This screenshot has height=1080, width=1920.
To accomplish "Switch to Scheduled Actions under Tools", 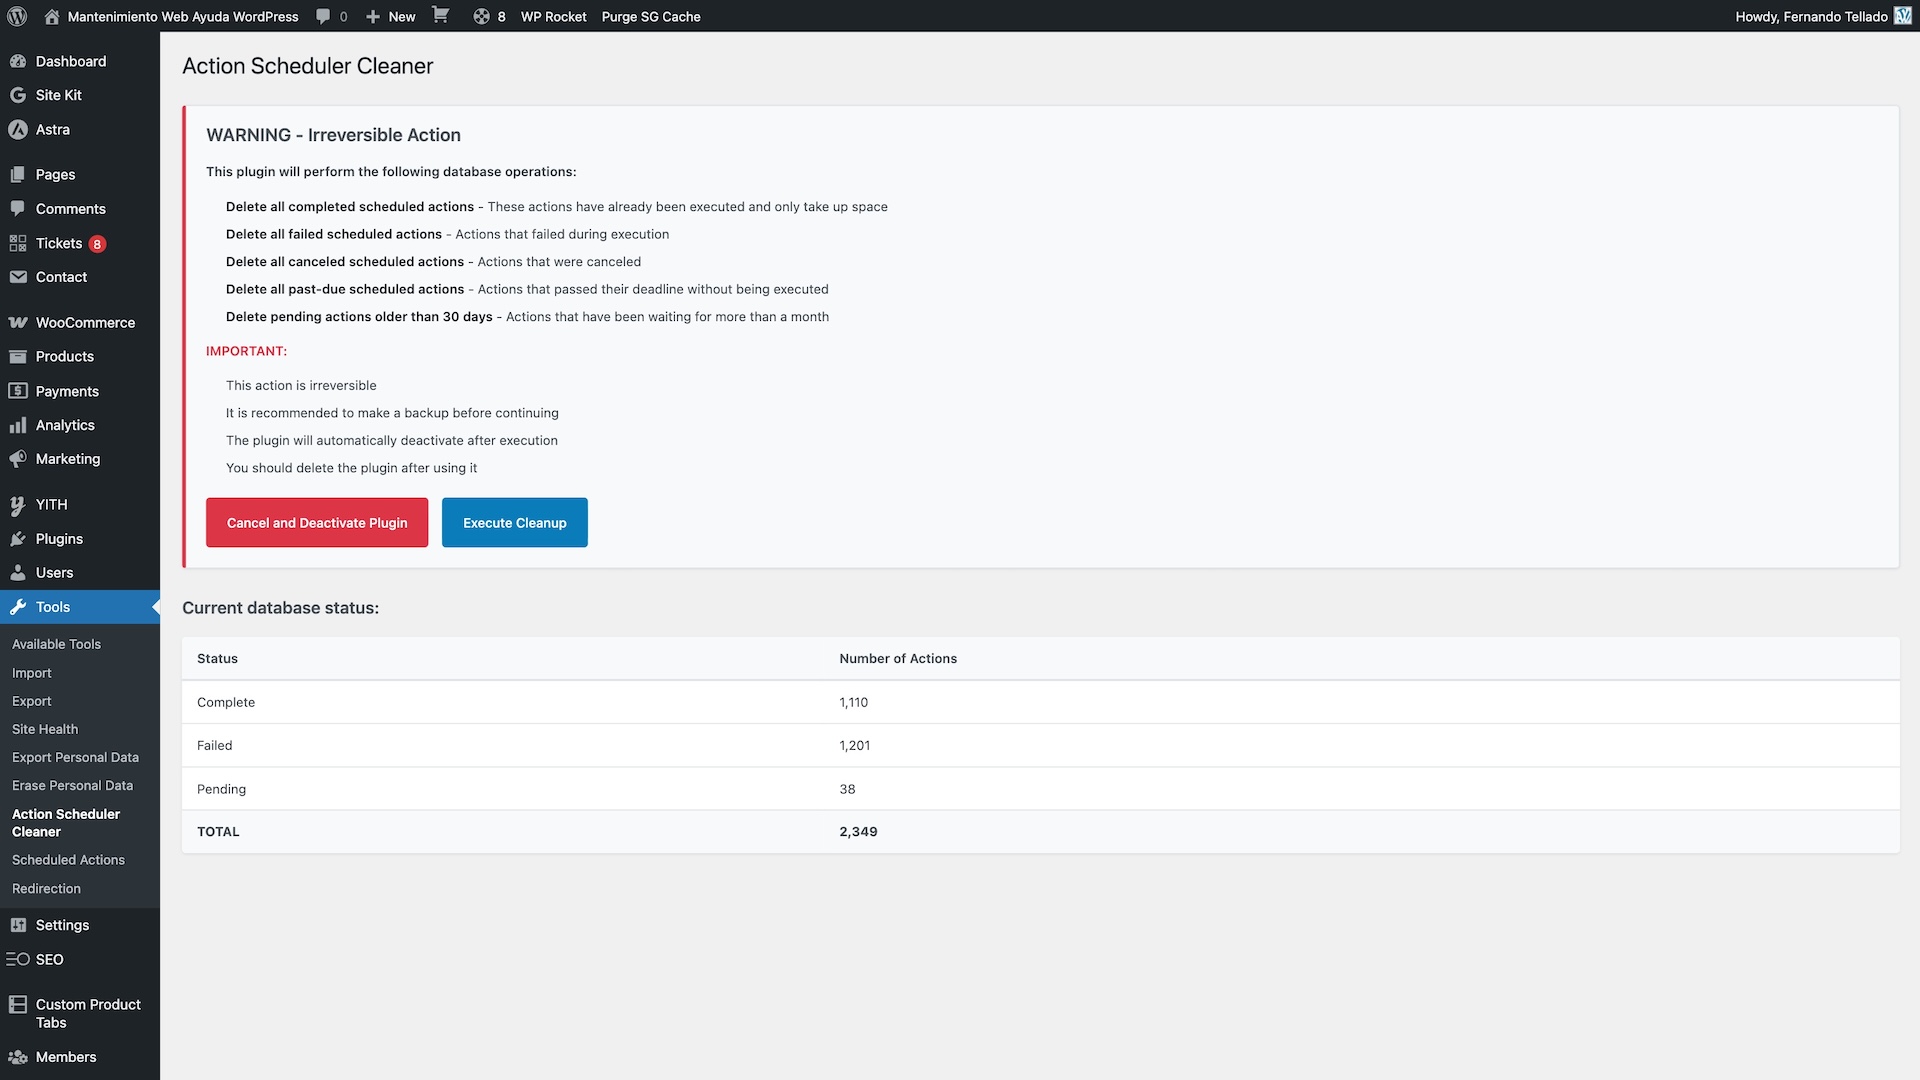I will point(68,859).
